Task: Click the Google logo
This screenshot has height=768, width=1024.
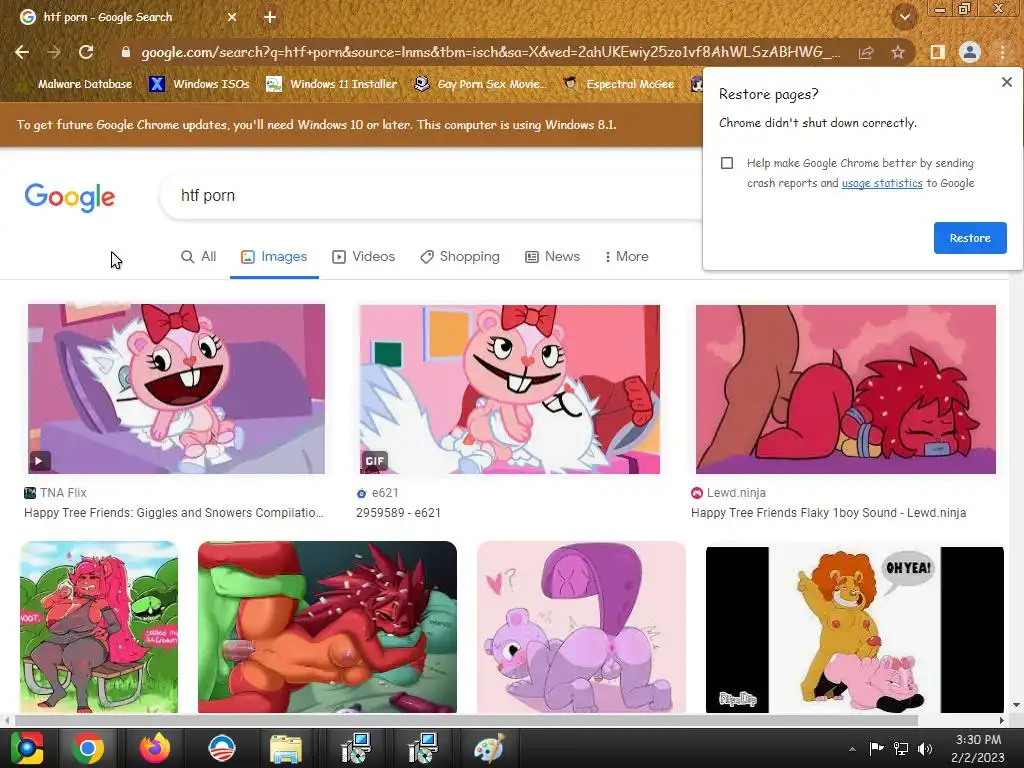Action: coord(70,197)
